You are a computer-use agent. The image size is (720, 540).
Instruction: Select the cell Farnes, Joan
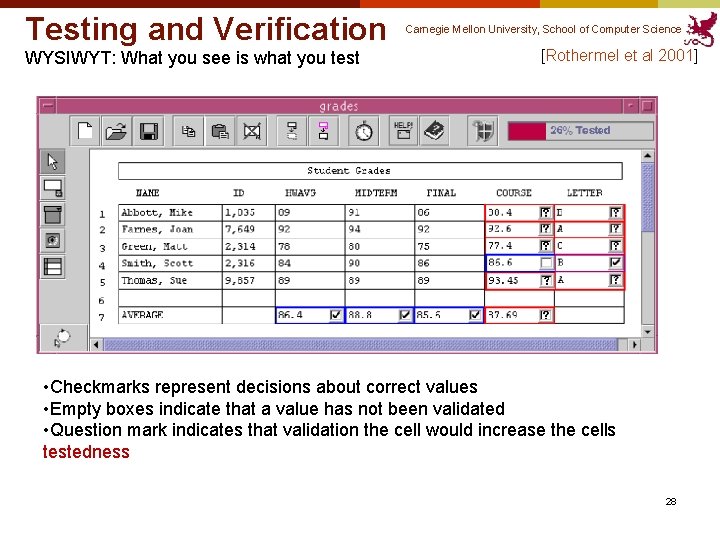tap(170, 229)
